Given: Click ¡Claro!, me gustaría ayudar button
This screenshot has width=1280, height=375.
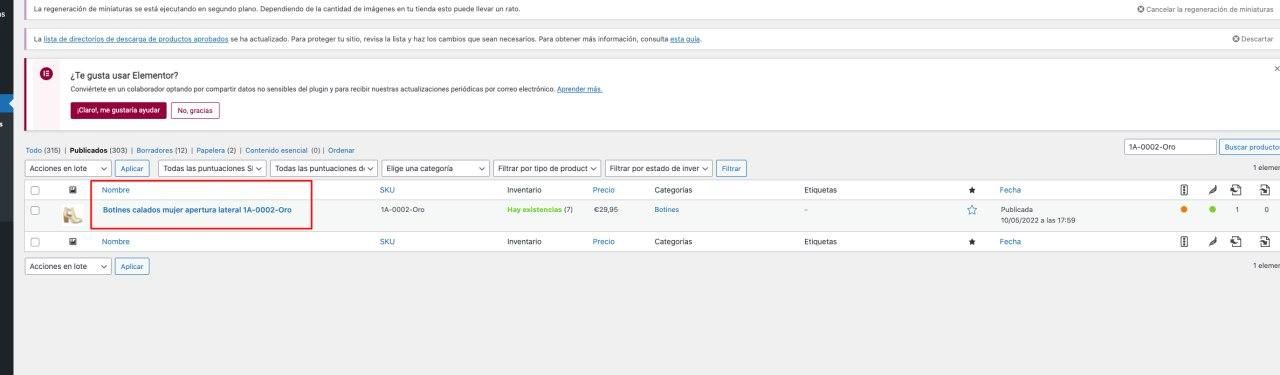Looking at the screenshot, I should pyautogui.click(x=118, y=110).
